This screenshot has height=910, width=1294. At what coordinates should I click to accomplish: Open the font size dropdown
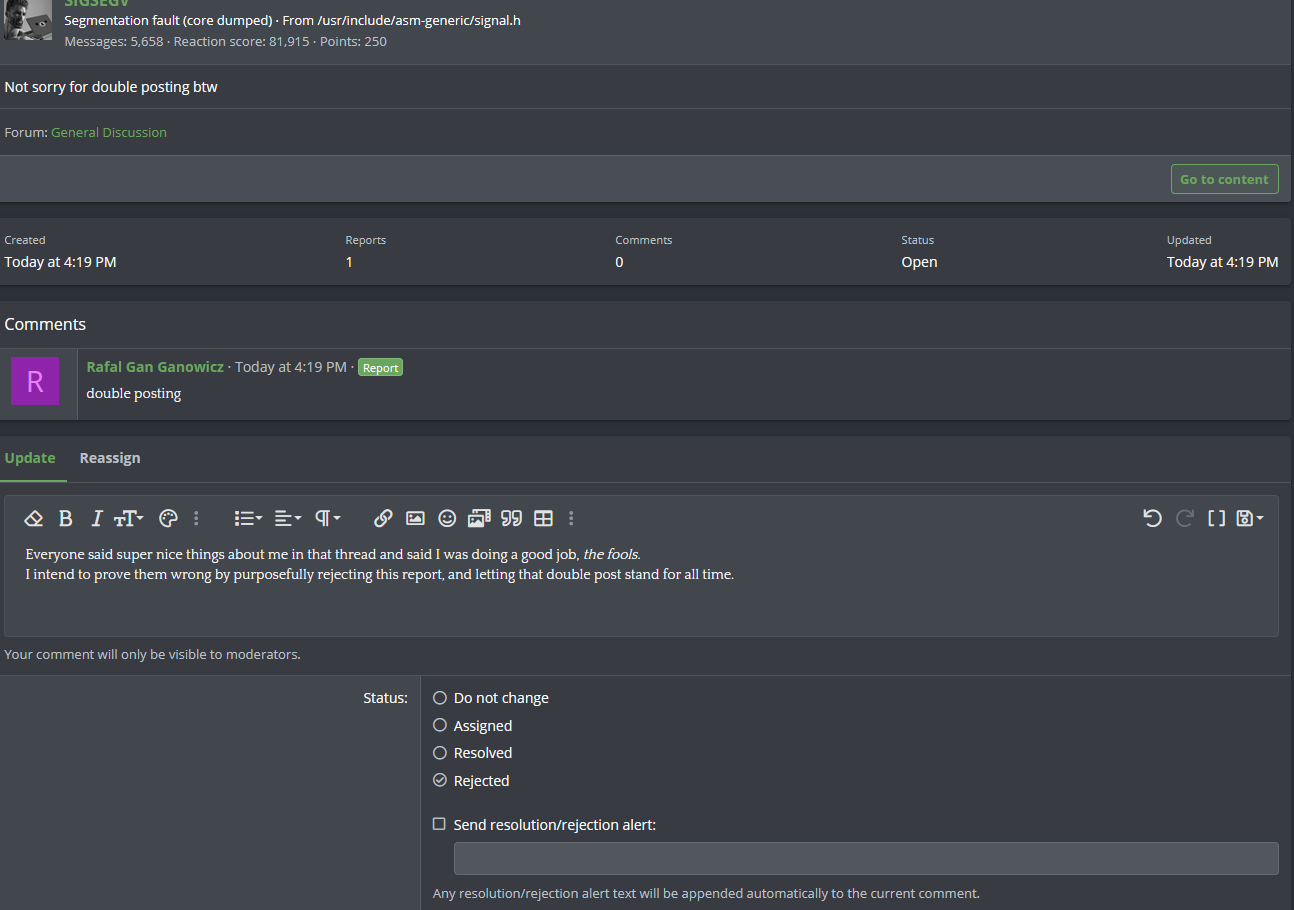128,518
